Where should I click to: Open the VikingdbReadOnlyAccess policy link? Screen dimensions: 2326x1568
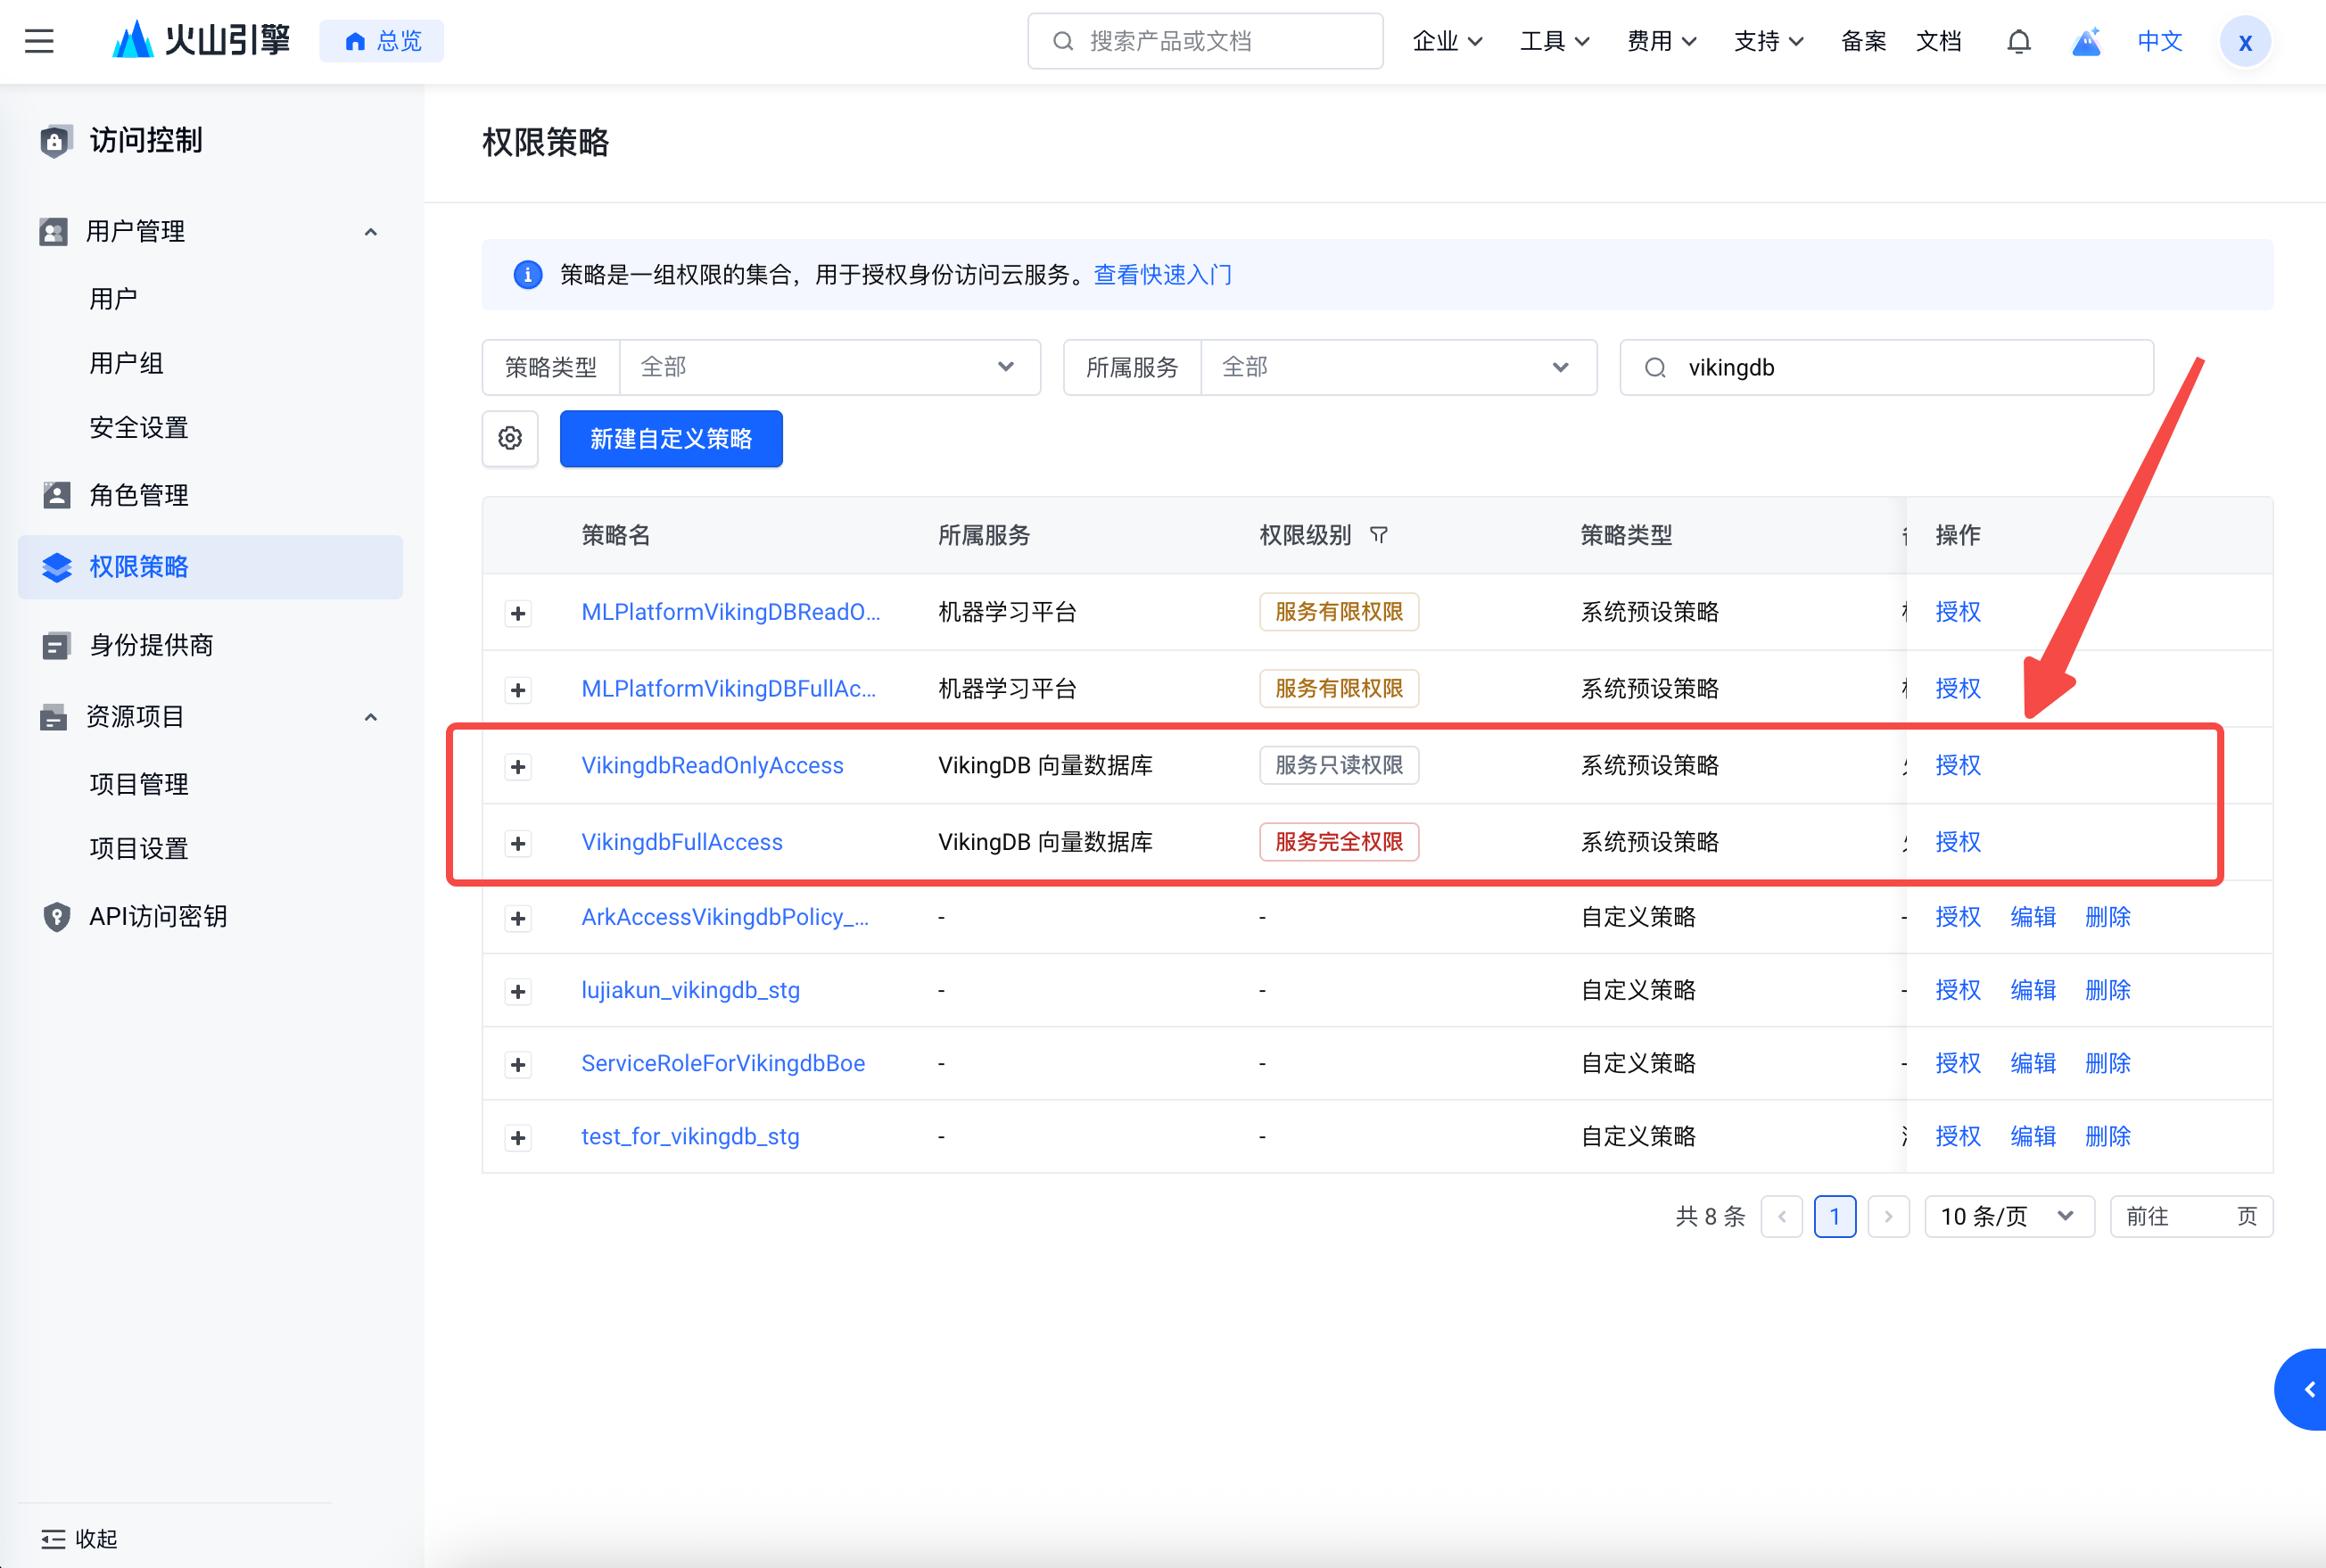coord(712,765)
